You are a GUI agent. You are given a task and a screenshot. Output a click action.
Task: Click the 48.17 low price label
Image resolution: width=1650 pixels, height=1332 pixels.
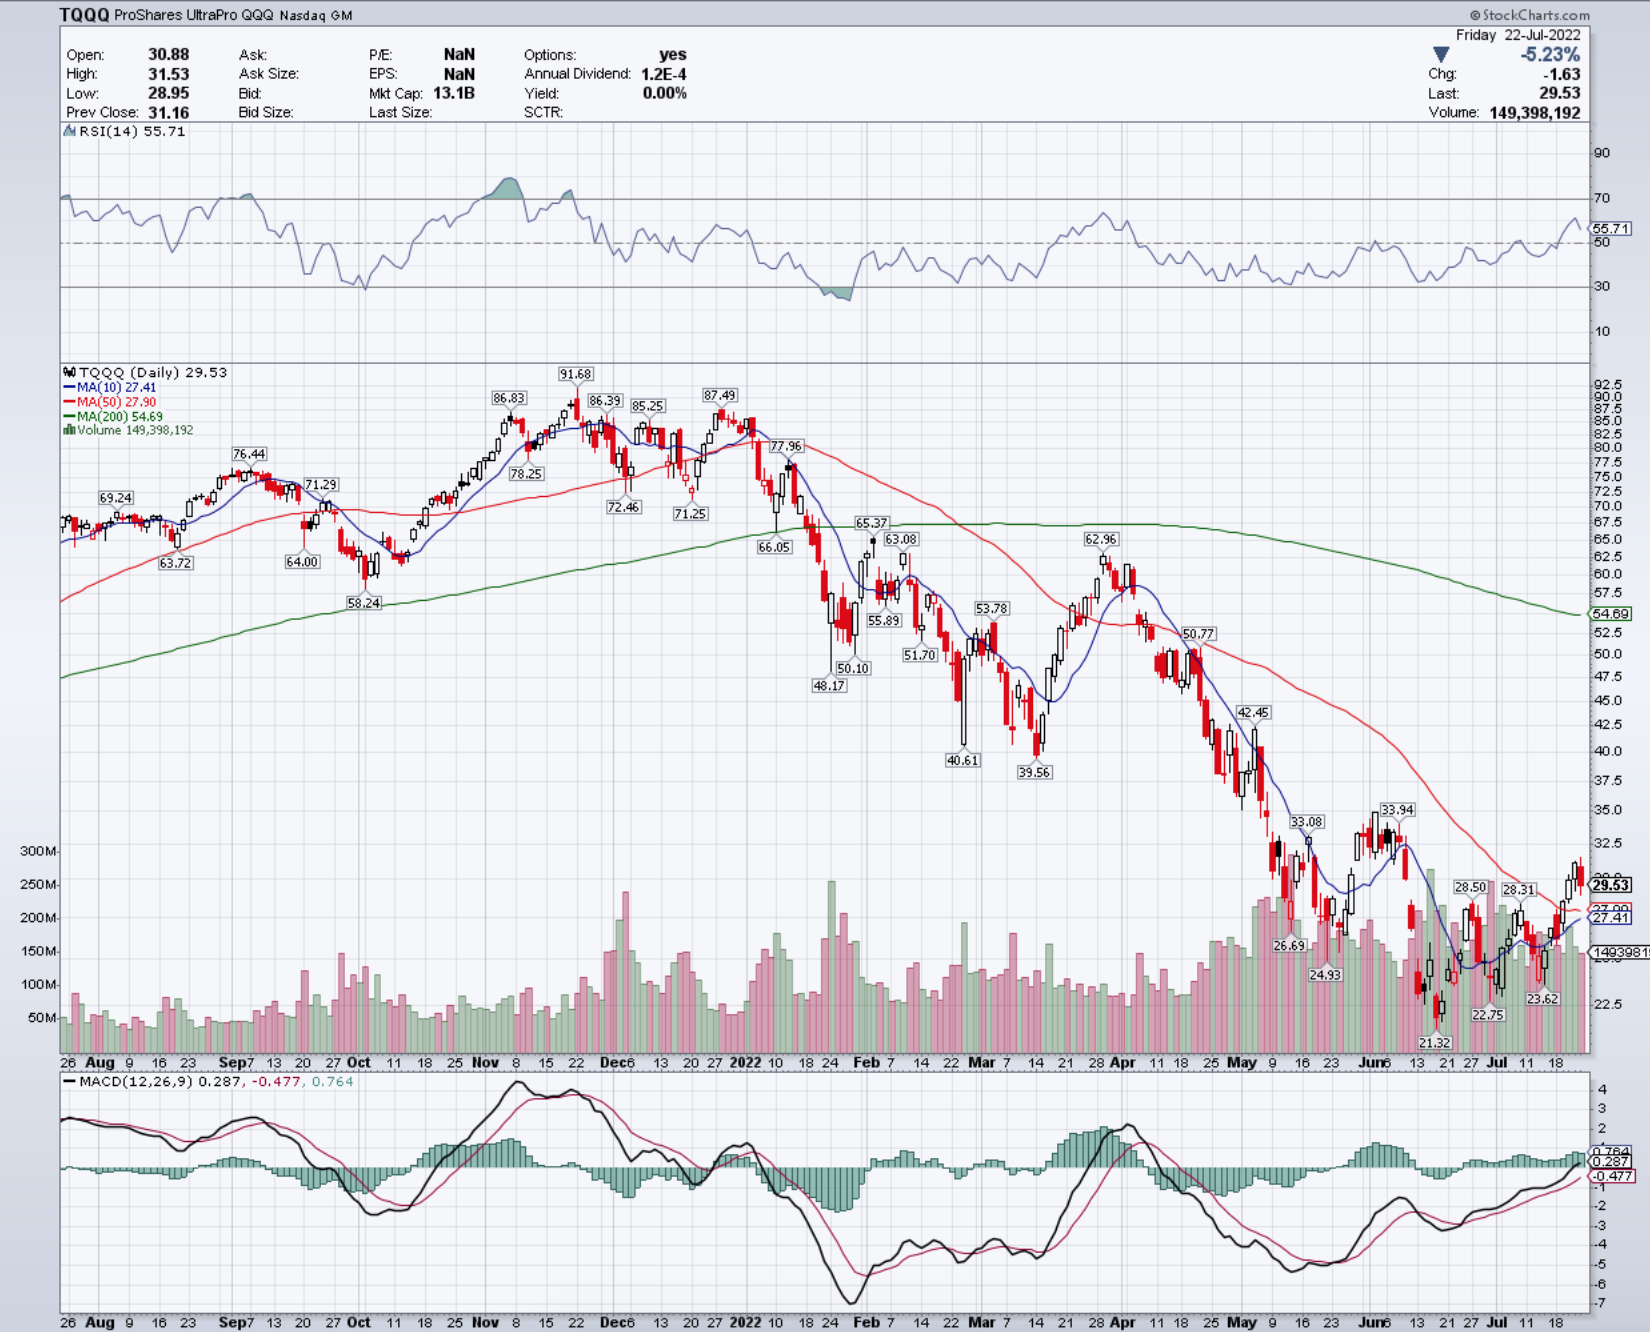pos(829,685)
